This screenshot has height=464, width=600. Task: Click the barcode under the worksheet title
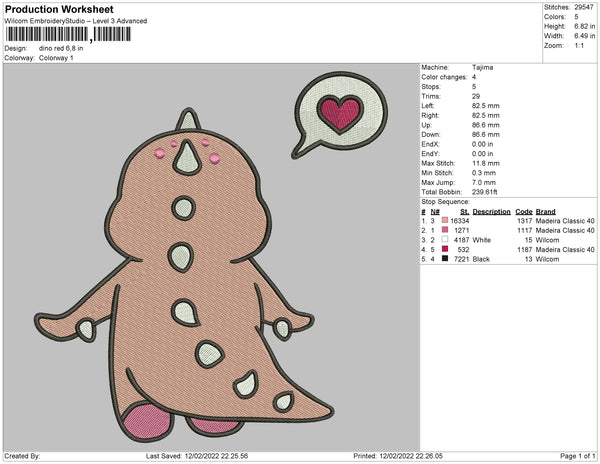(68, 34)
